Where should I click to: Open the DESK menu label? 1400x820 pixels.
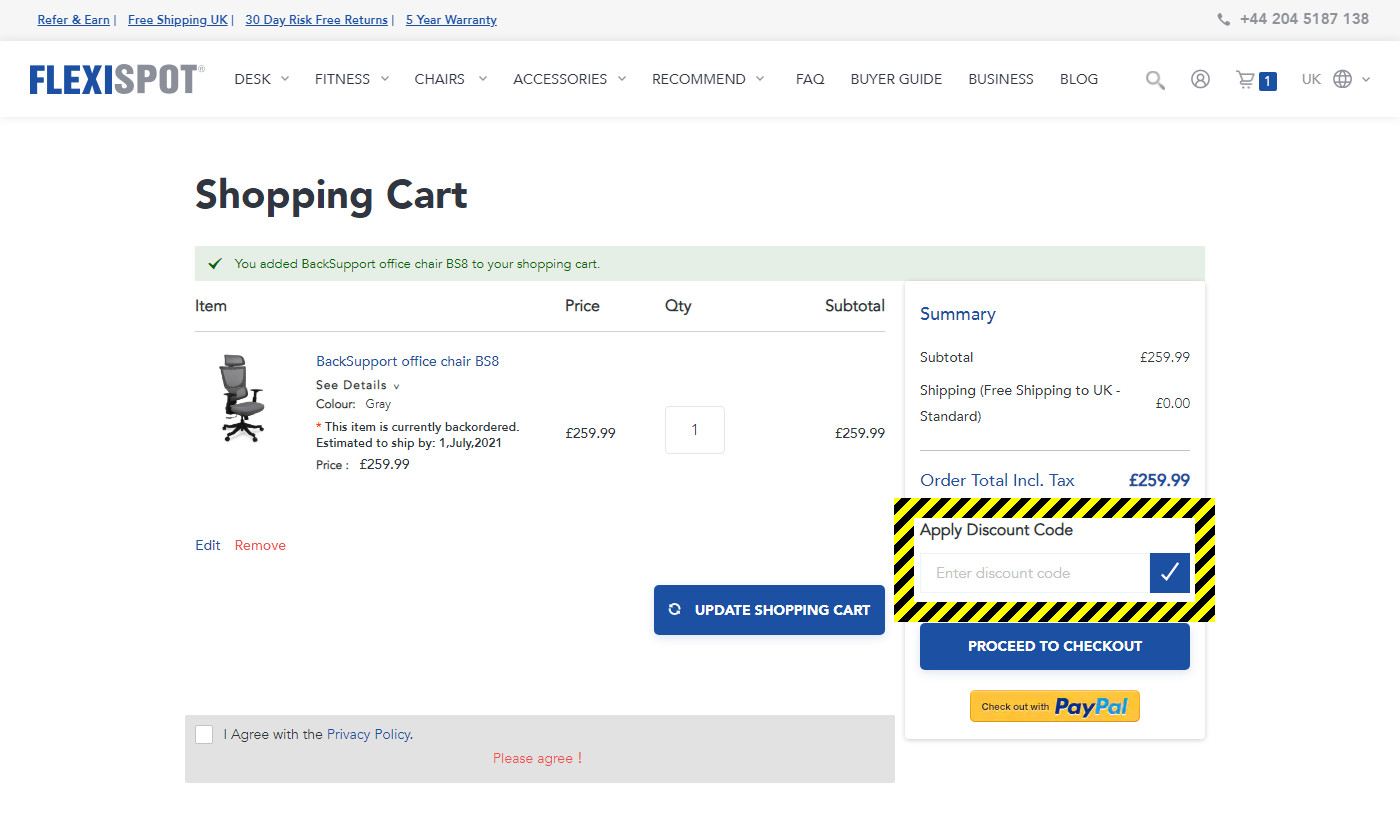click(253, 79)
